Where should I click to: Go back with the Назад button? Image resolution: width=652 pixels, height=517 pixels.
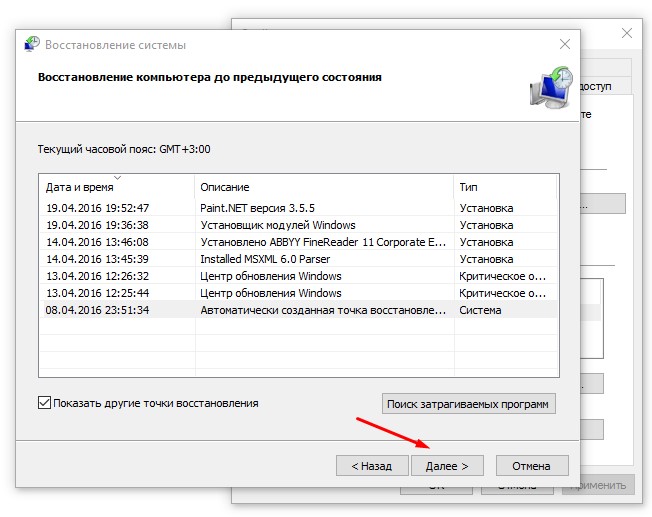(x=371, y=466)
